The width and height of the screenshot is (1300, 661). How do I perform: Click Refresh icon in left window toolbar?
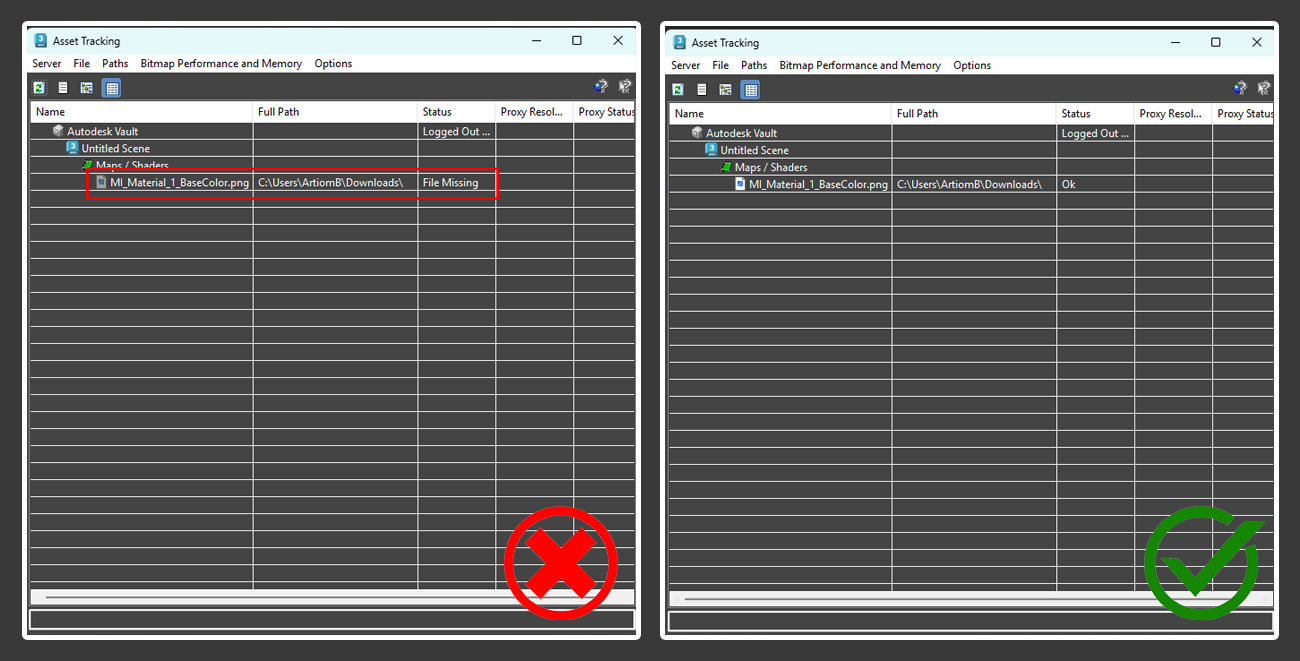pyautogui.click(x=39, y=88)
